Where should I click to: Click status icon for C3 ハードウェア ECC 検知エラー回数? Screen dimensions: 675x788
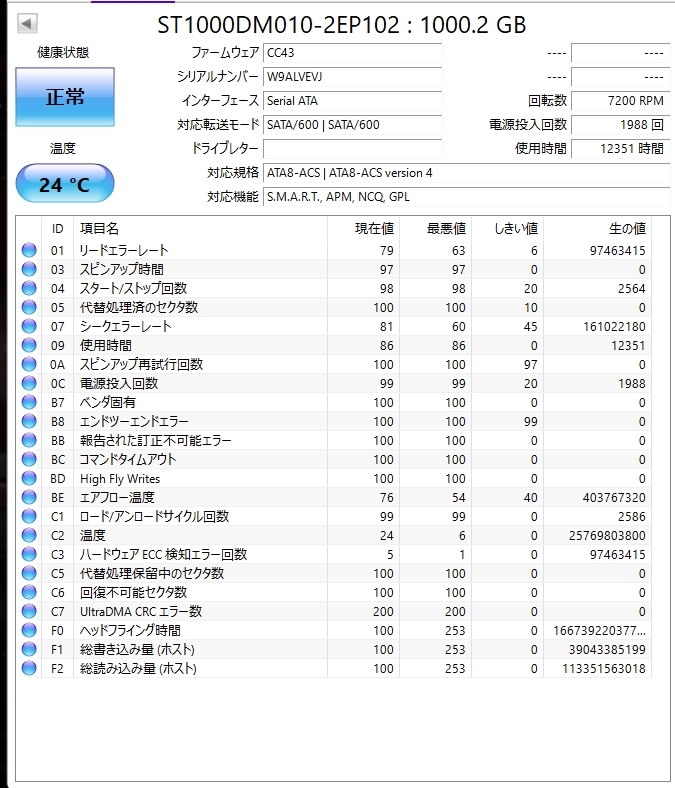(29, 554)
